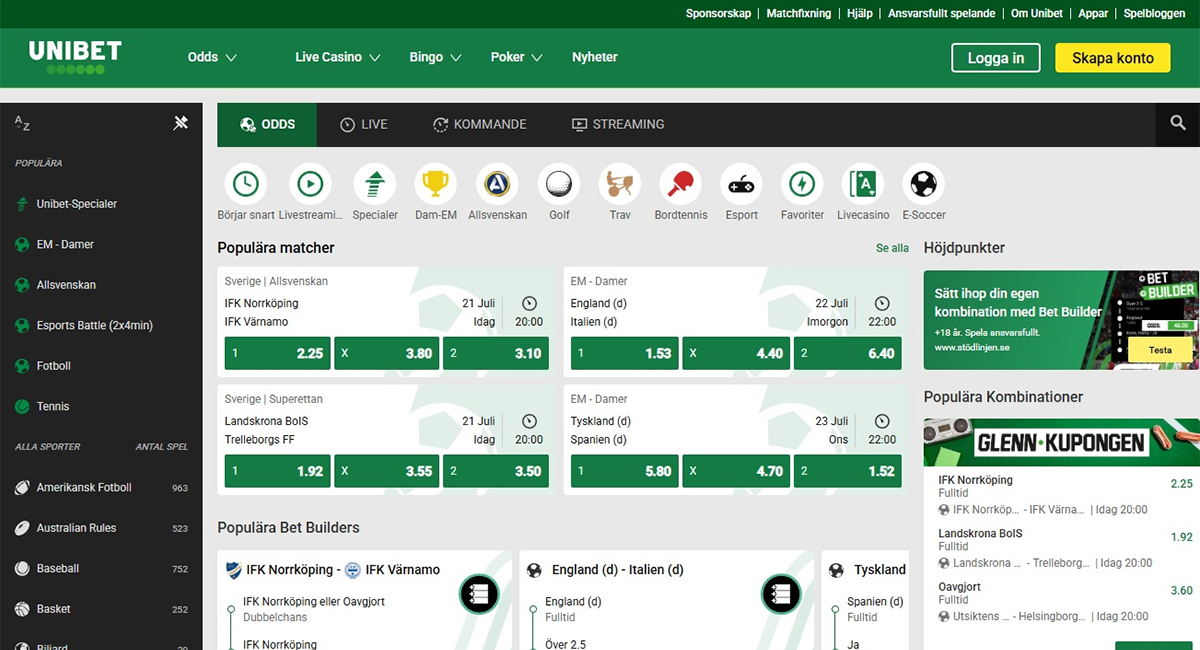Viewport: 1200px width, 650px height.
Task: Click the Bet Builder icon on IFK Norrköping card
Action: (479, 593)
